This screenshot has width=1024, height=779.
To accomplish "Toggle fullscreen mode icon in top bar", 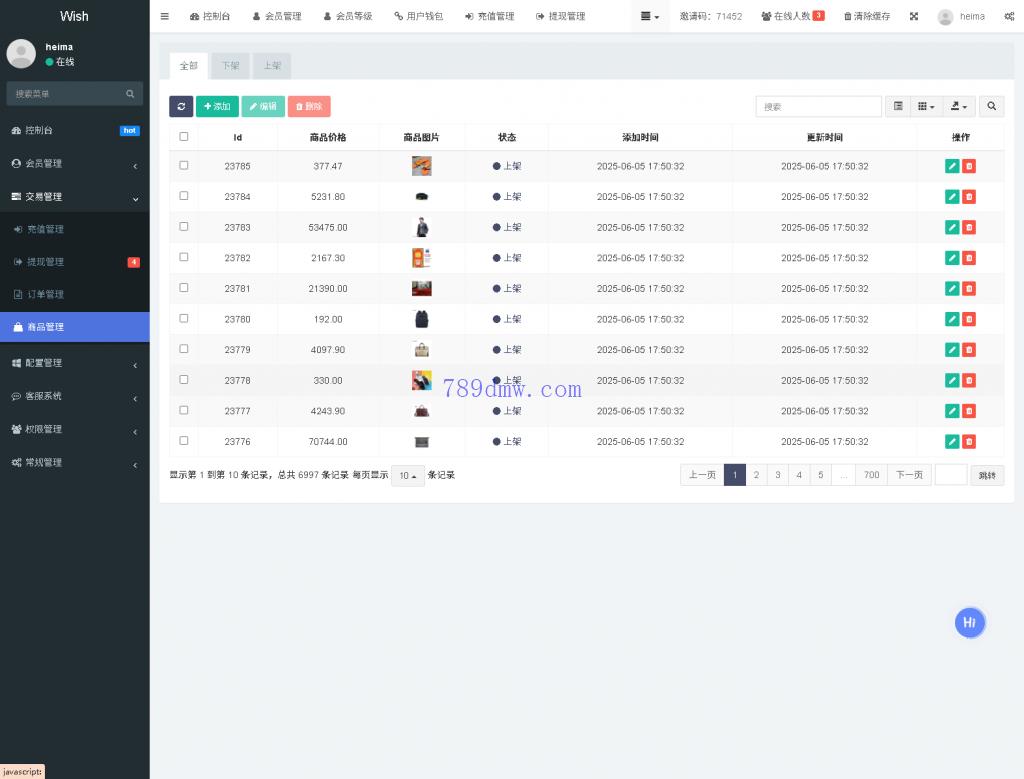I will point(914,16).
